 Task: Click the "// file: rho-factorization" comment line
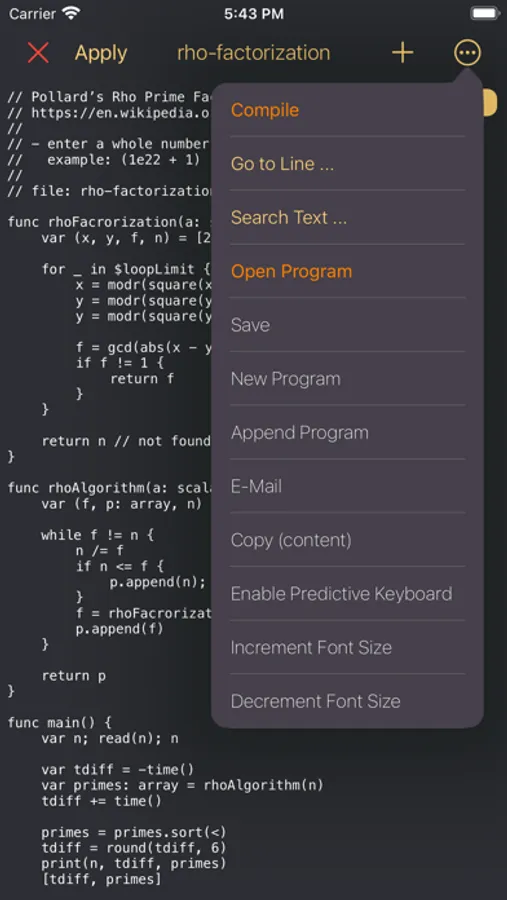(110, 191)
